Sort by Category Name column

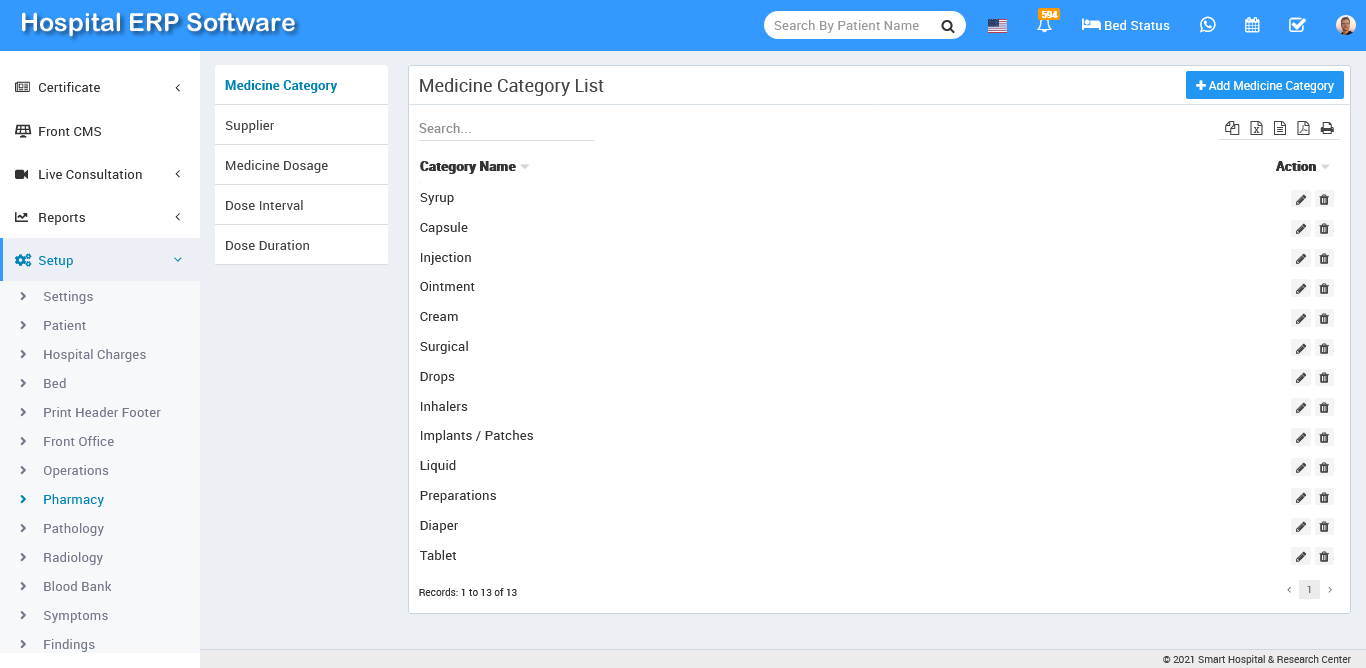coord(474,167)
